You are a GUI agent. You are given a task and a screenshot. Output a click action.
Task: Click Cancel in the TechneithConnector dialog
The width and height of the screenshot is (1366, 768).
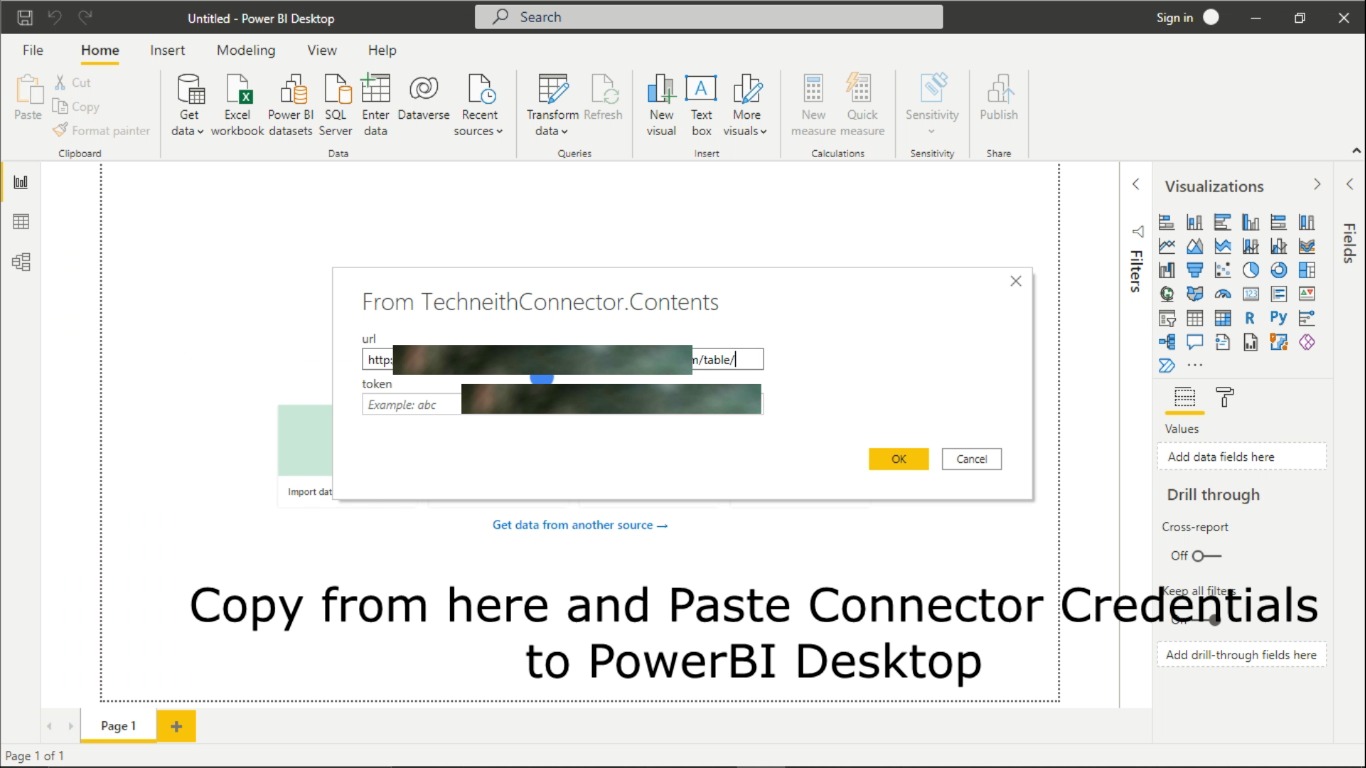972,459
